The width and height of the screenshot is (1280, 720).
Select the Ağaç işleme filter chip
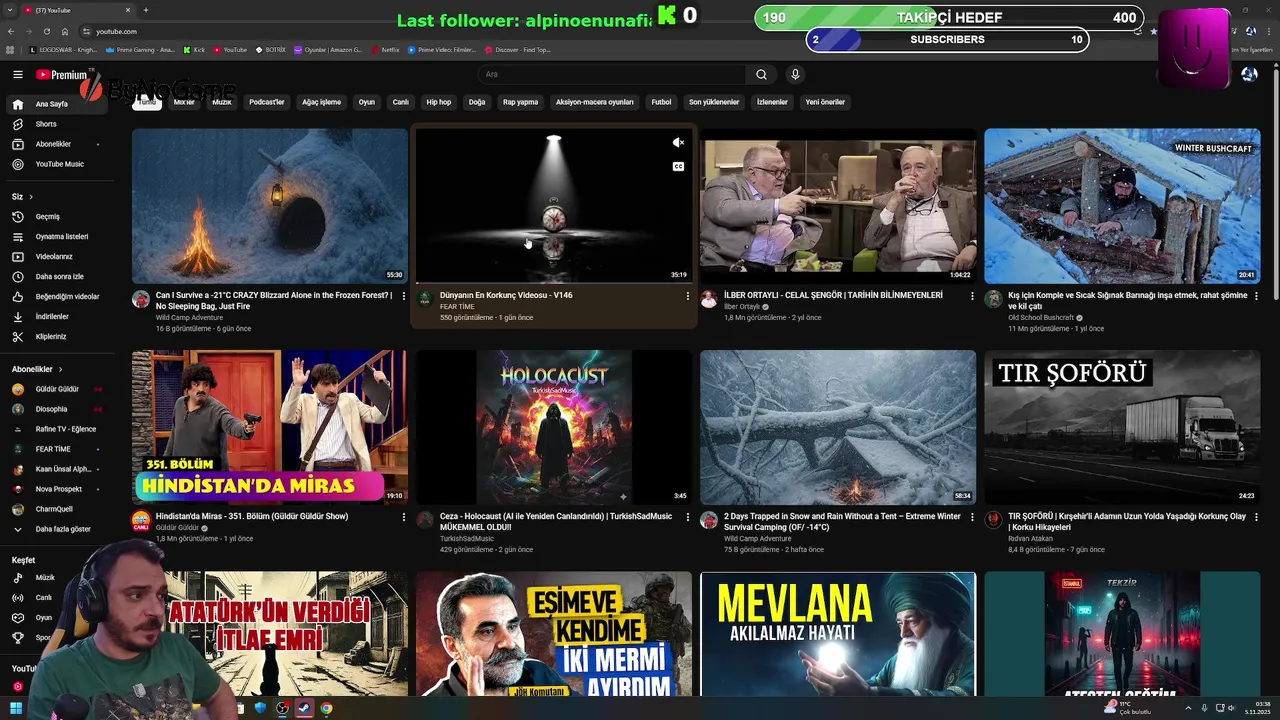click(x=322, y=102)
